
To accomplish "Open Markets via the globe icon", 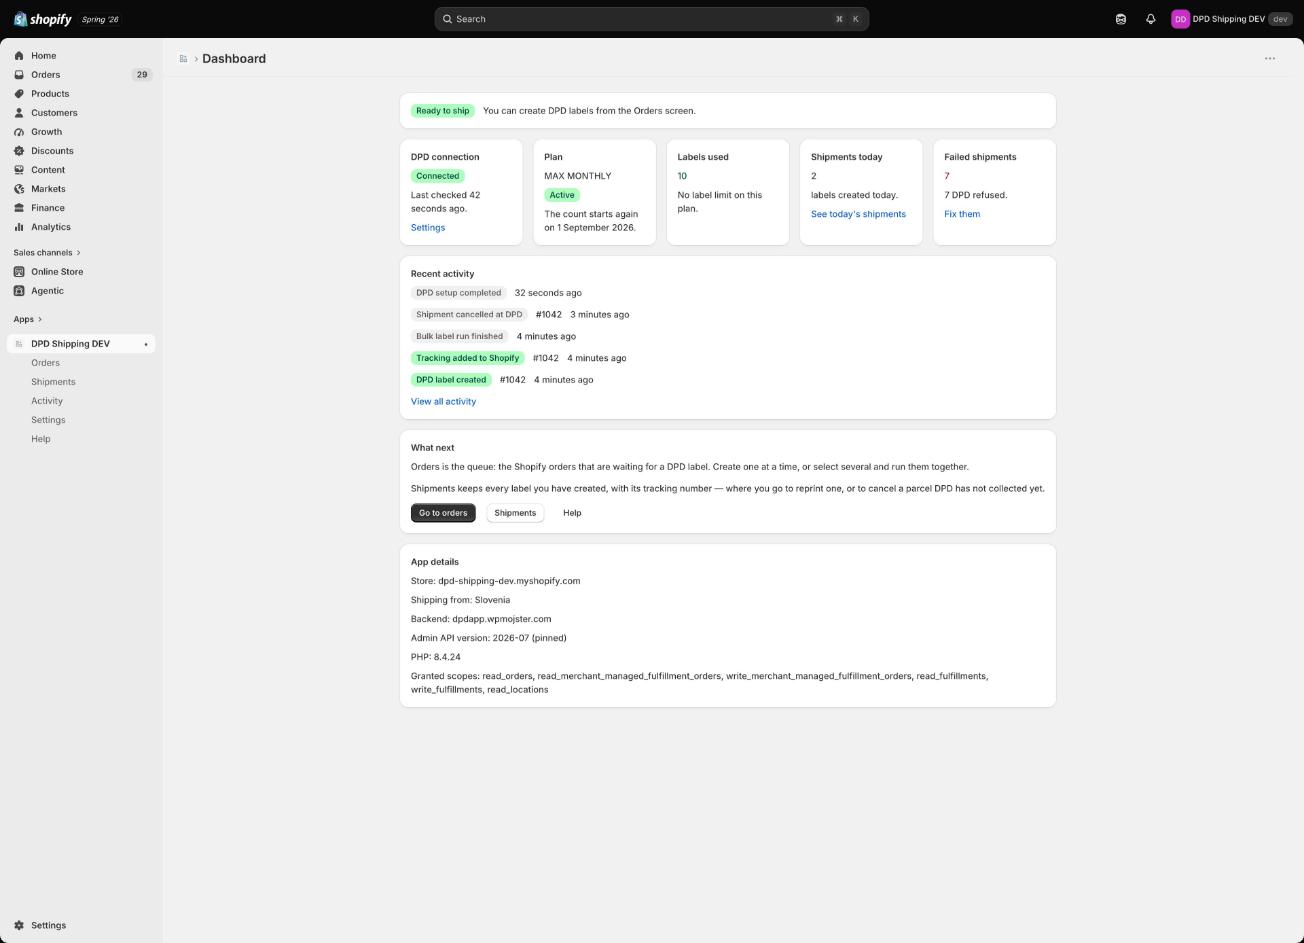I will 19,189.
